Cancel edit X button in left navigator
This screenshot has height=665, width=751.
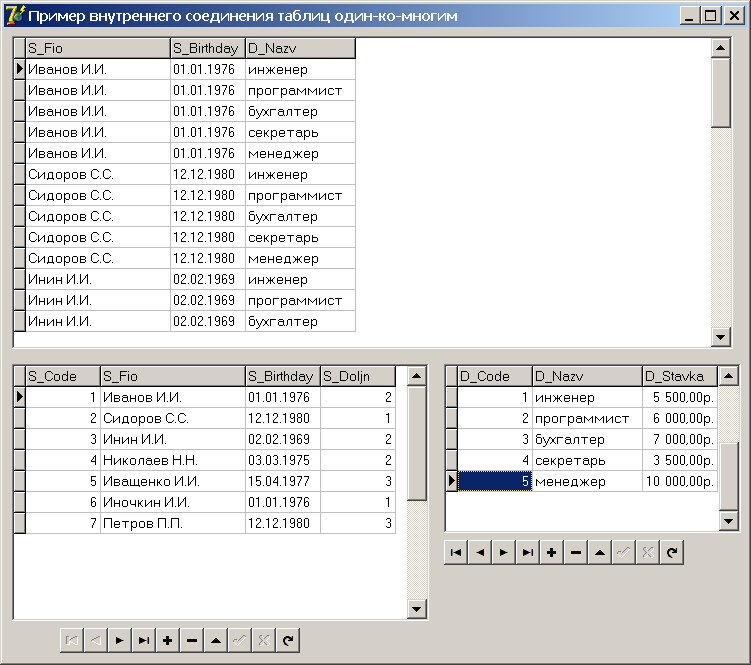[x=263, y=640]
